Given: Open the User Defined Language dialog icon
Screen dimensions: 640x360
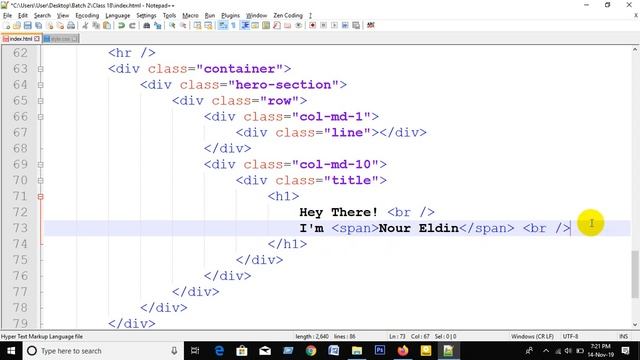Looking at the screenshot, I should pyautogui.click(x=255, y=25).
